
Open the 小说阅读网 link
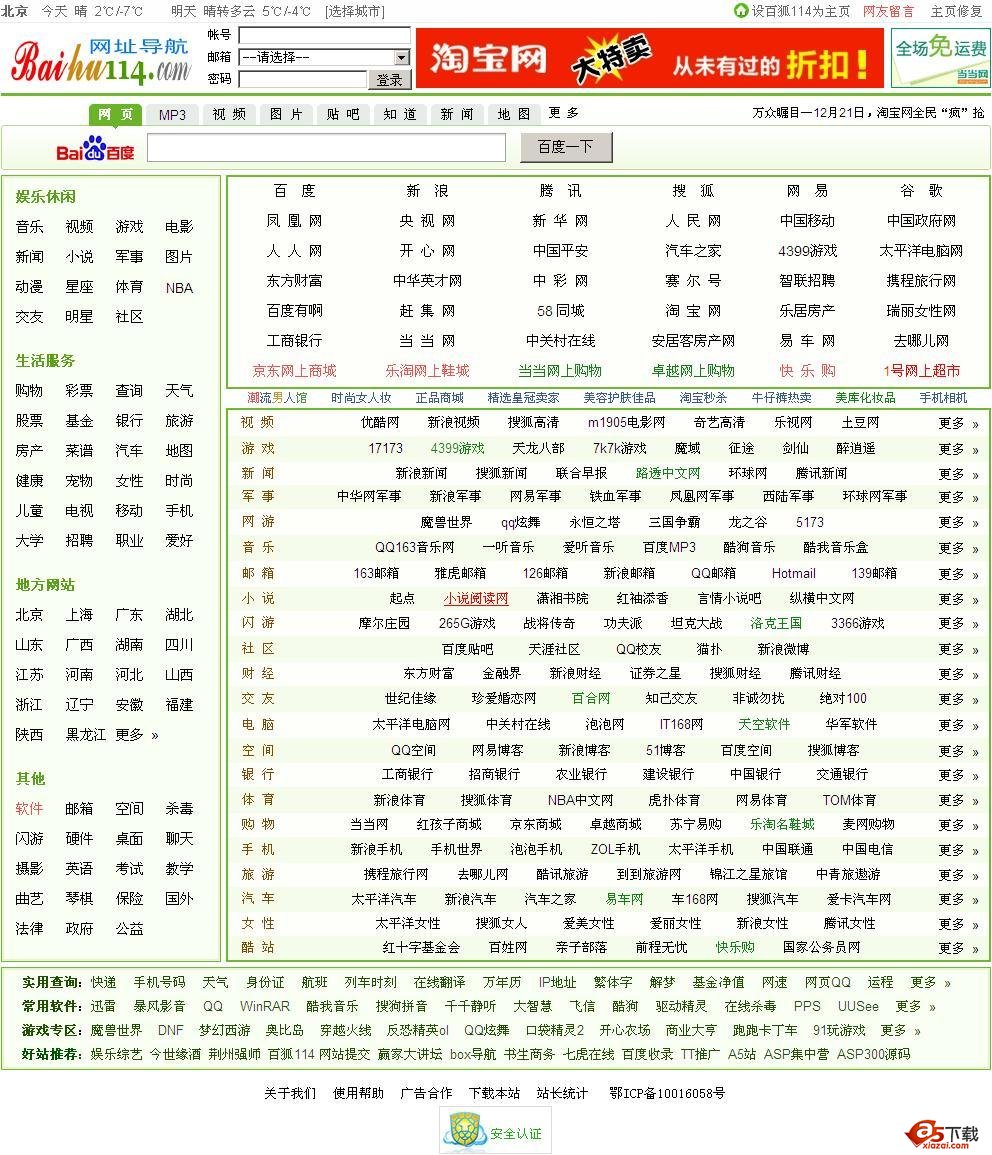[476, 598]
